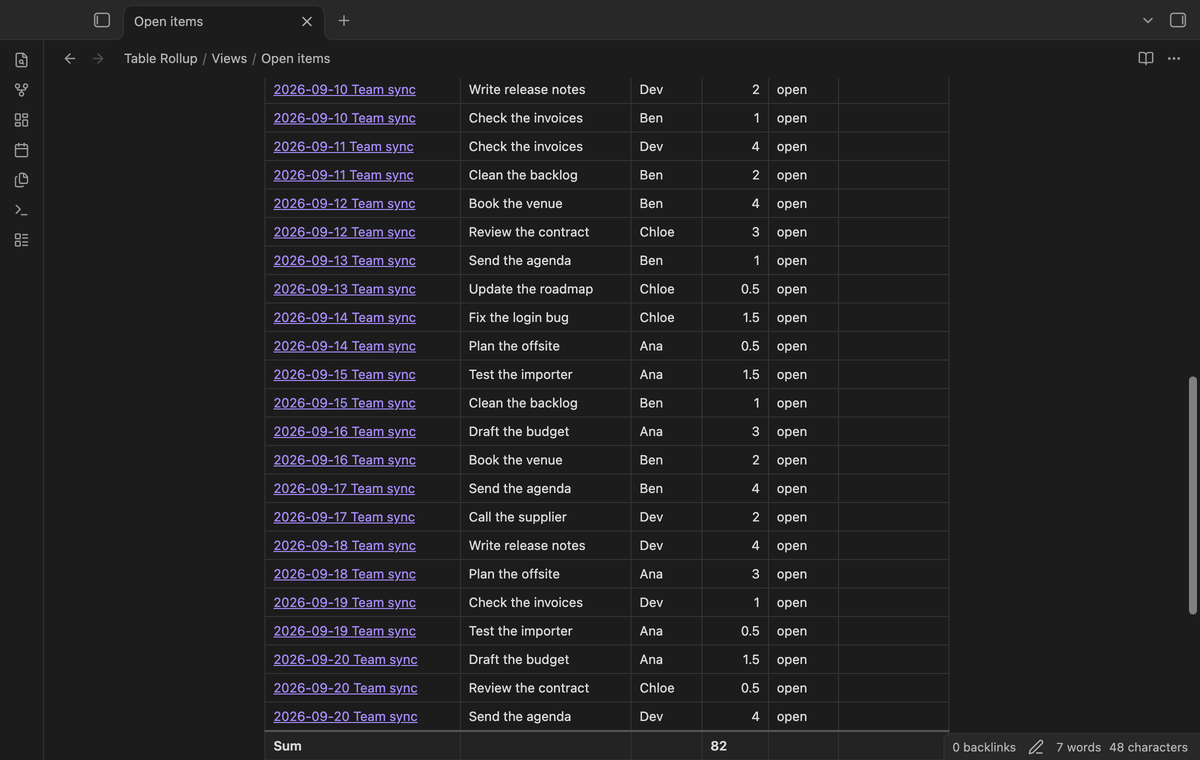The image size is (1200, 760).
Task: Open the command palette ribbon icon
Action: (21, 210)
